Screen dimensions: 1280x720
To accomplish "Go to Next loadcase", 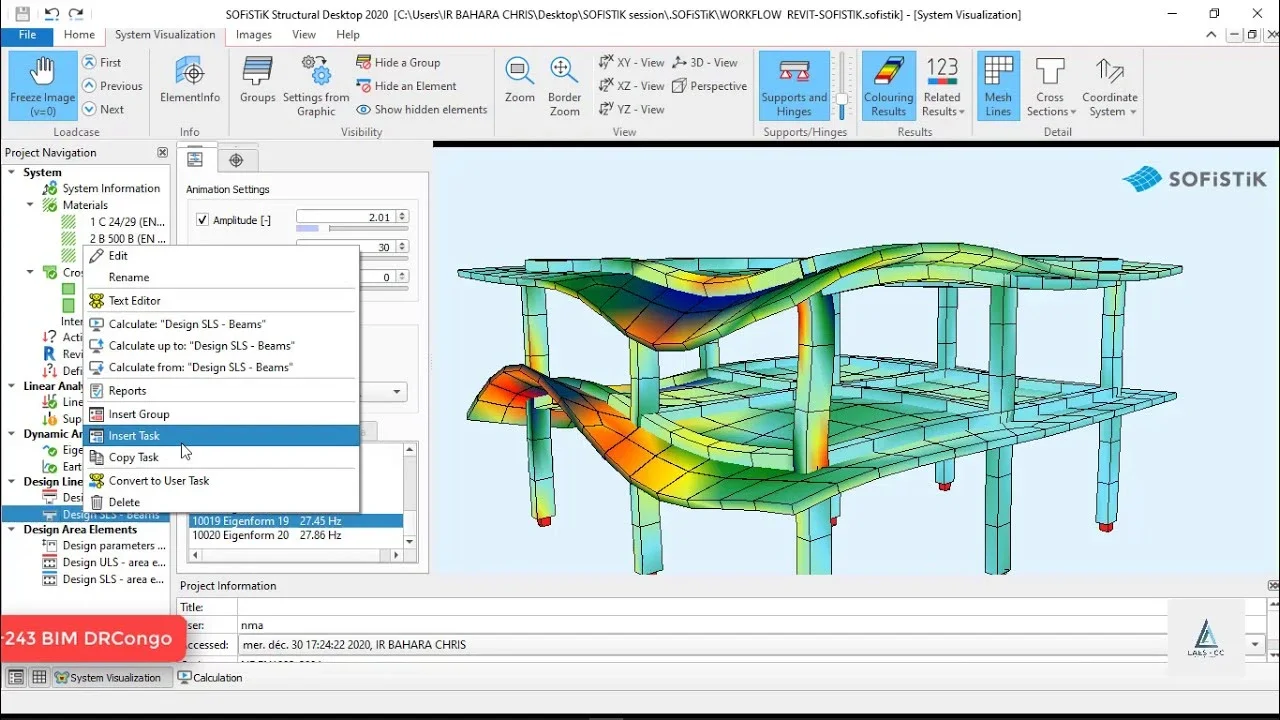I will click(103, 110).
